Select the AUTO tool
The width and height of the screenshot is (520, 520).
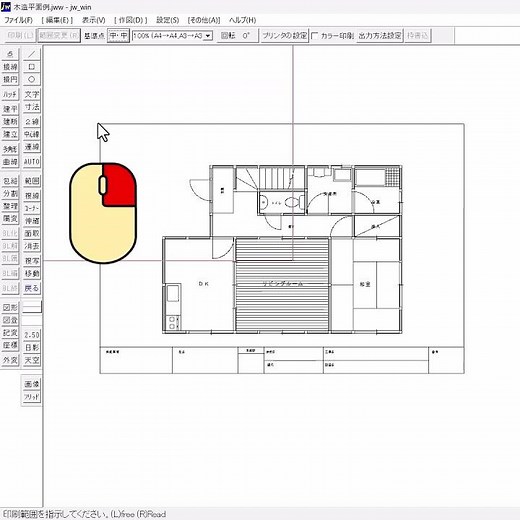[x=32, y=162]
